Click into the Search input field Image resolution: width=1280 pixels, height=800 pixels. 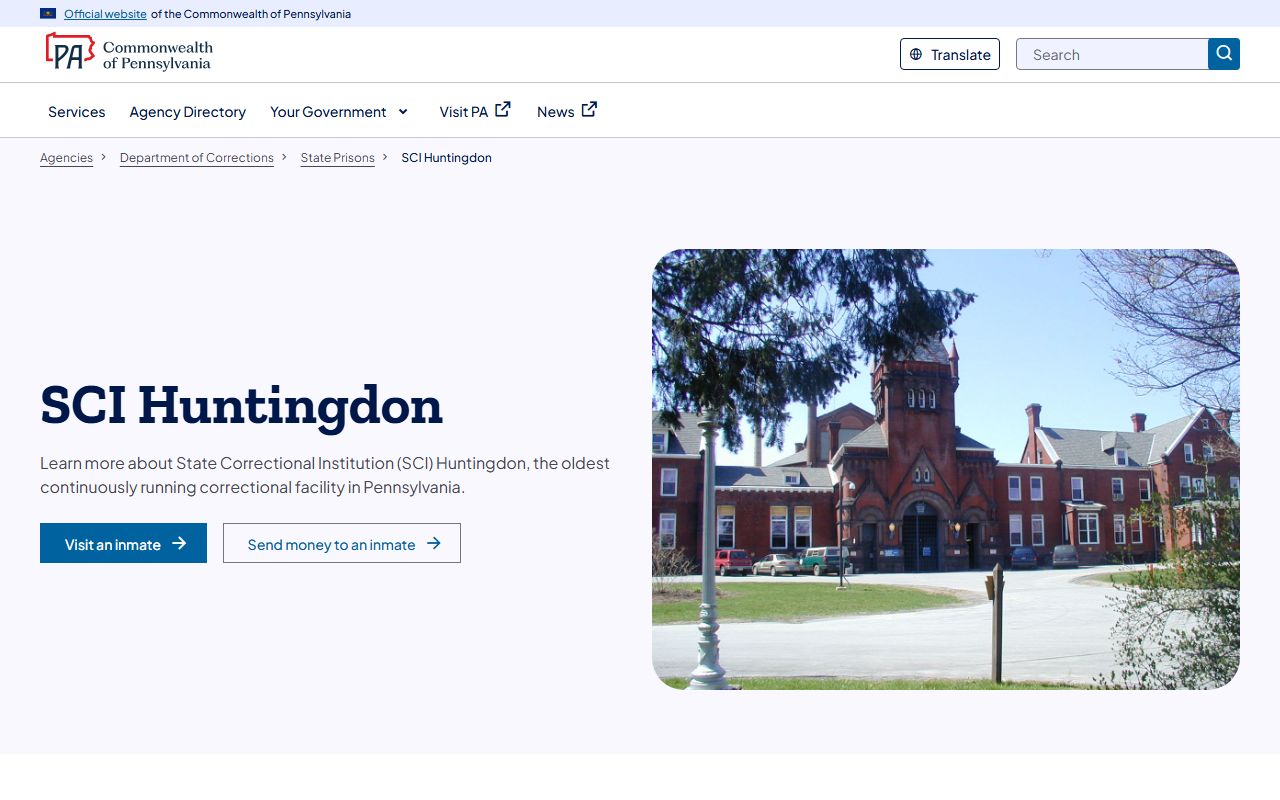tap(1112, 54)
